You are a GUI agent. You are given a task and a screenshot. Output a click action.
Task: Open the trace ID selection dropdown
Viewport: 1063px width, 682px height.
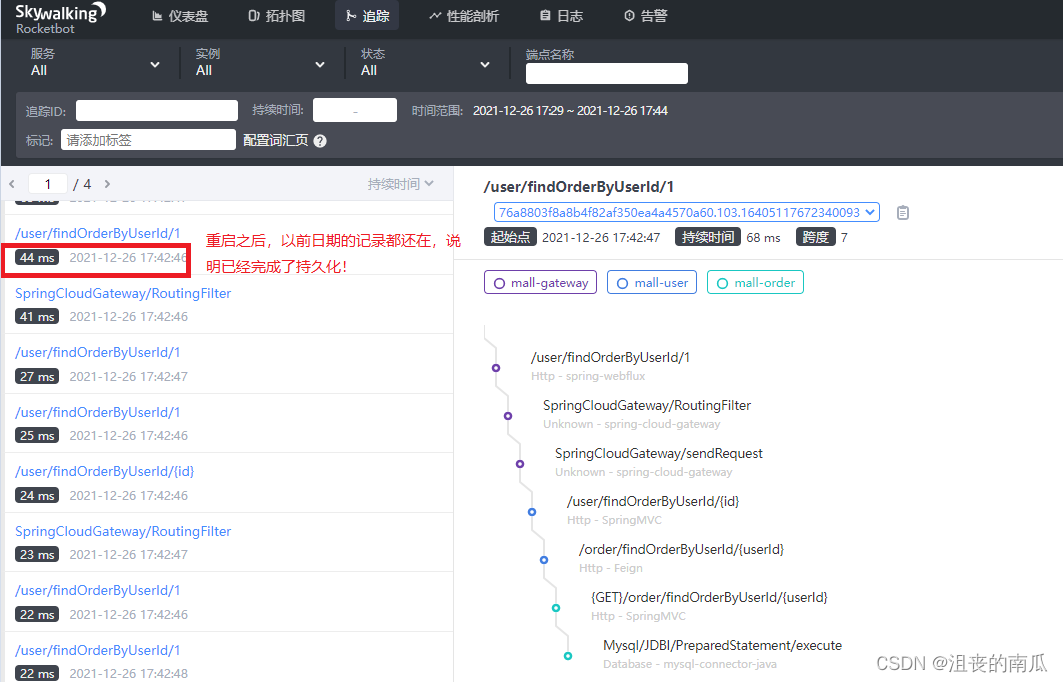pos(687,212)
